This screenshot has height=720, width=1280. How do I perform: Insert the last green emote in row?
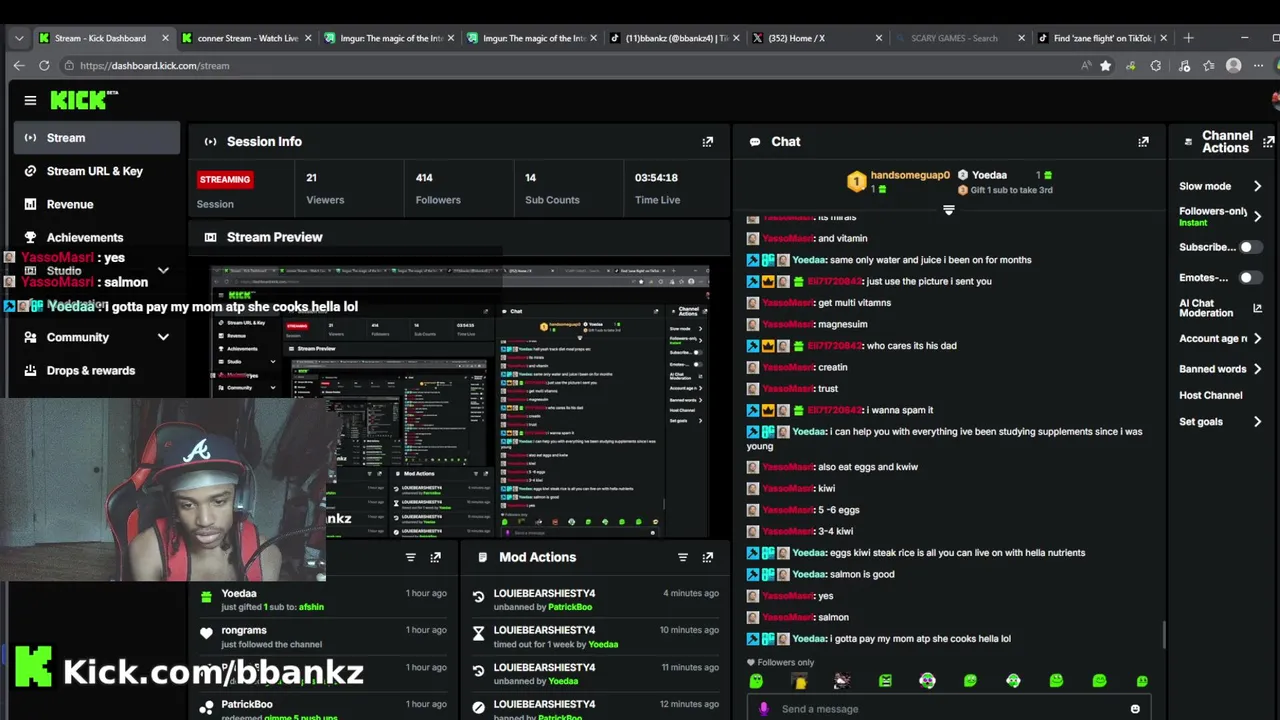click(x=1142, y=681)
